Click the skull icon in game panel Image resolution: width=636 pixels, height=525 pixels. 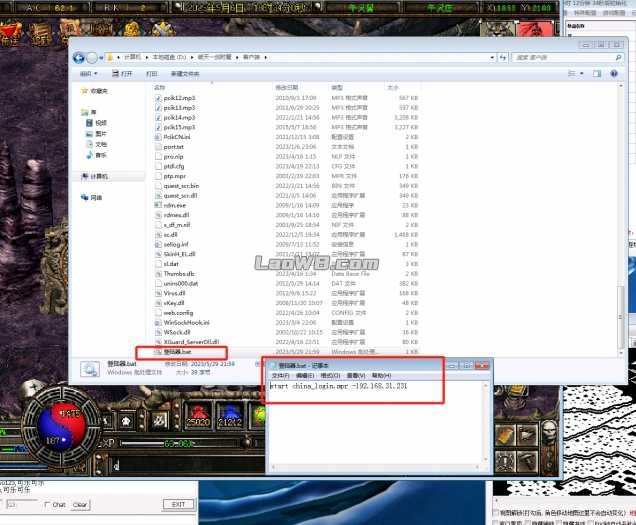[549, 431]
